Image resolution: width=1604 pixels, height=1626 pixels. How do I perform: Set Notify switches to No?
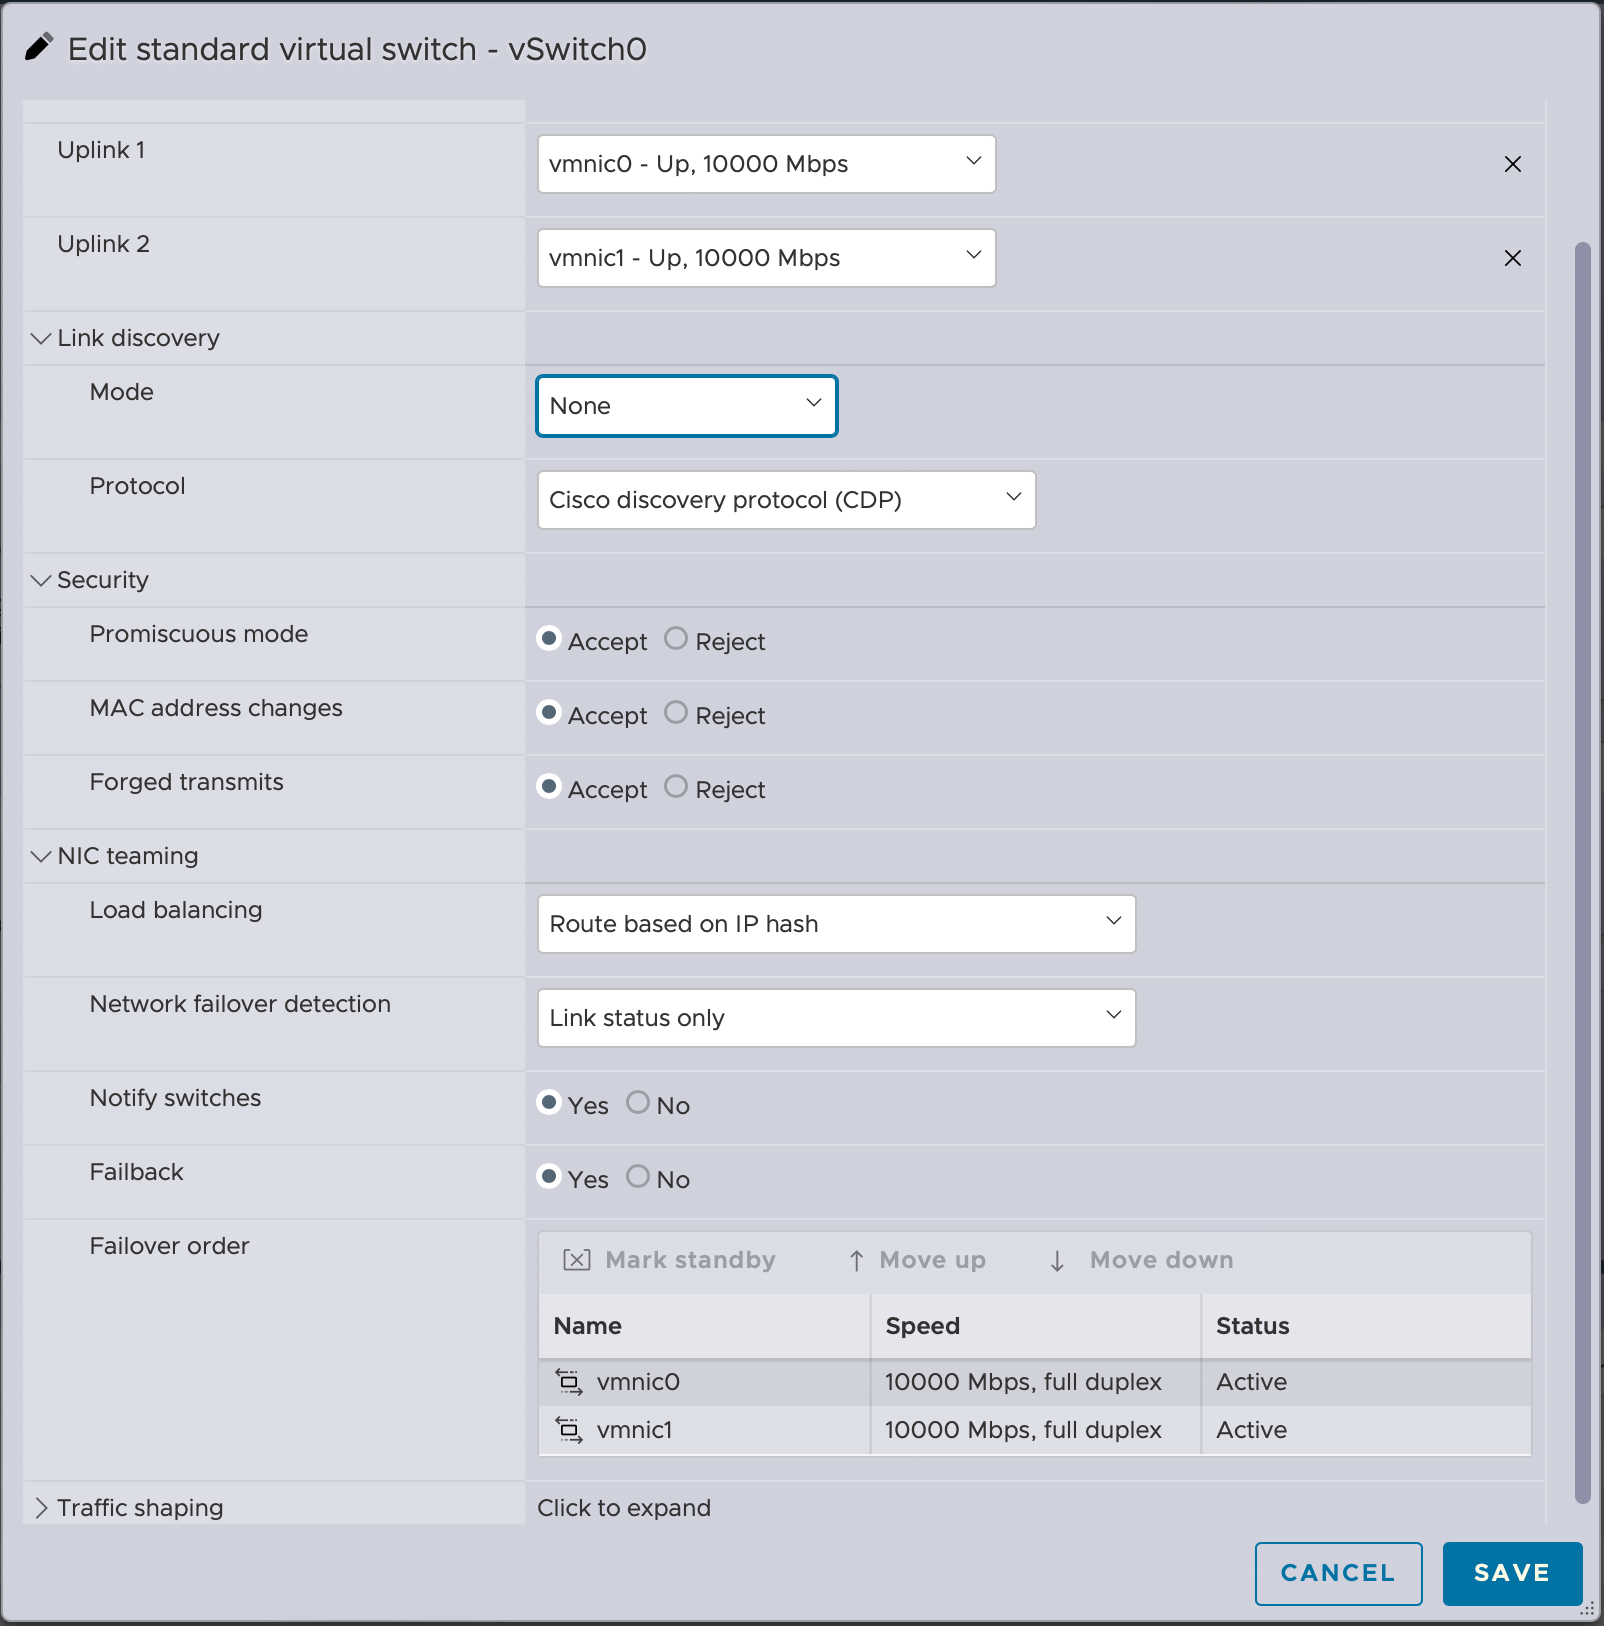pos(638,1103)
